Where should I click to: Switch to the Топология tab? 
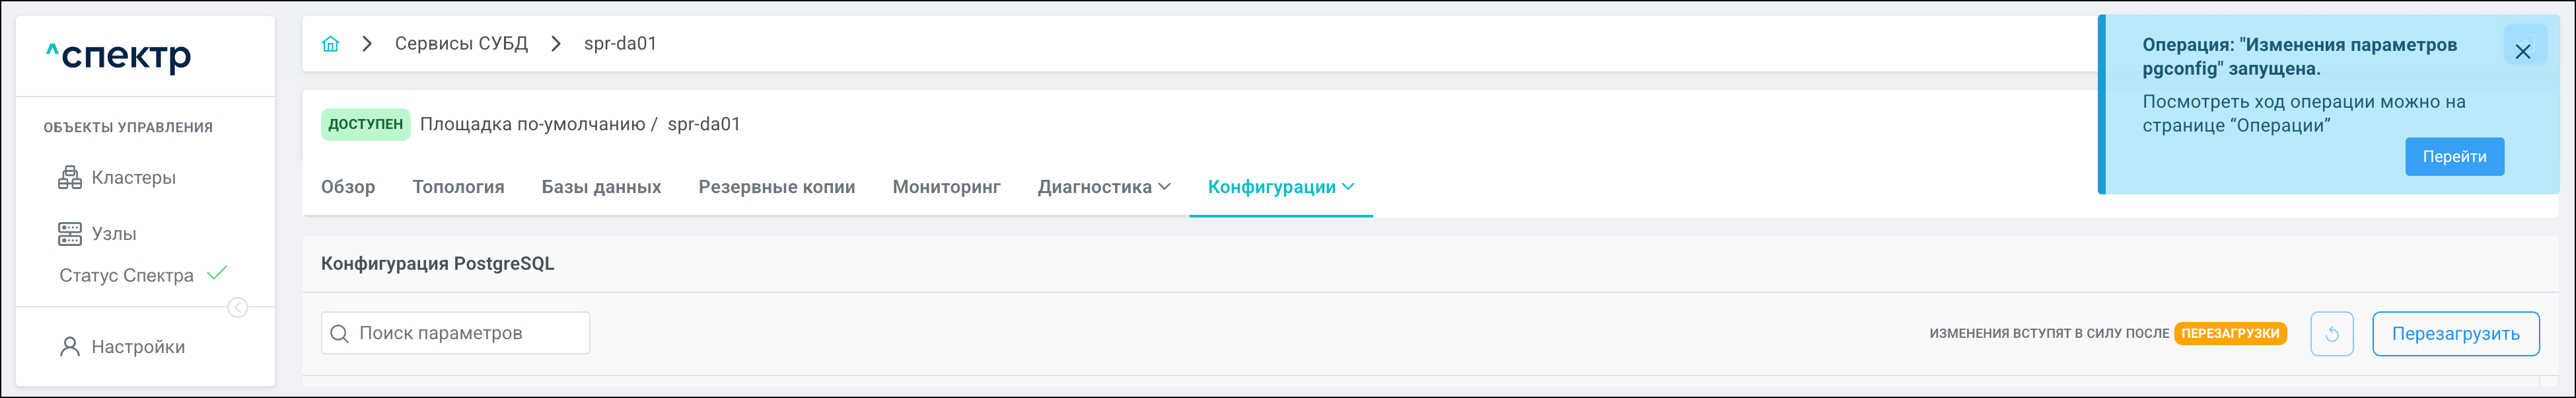[x=458, y=187]
